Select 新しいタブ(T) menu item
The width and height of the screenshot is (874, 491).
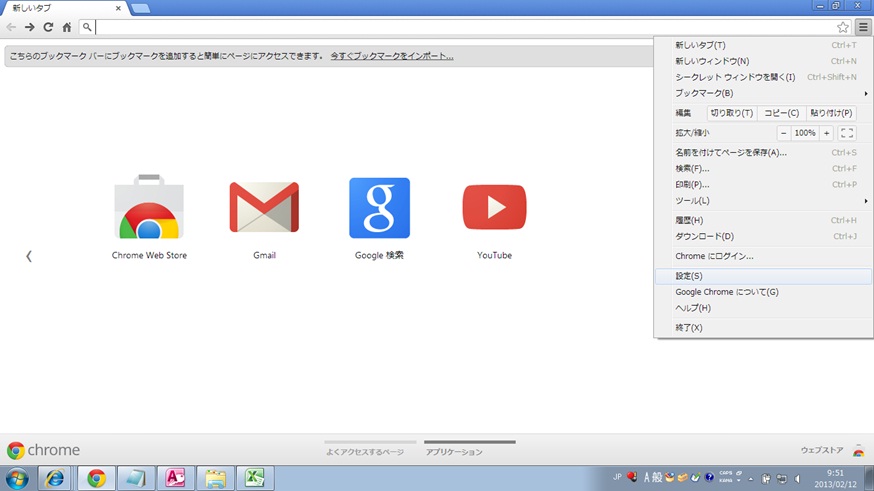pyautogui.click(x=764, y=45)
